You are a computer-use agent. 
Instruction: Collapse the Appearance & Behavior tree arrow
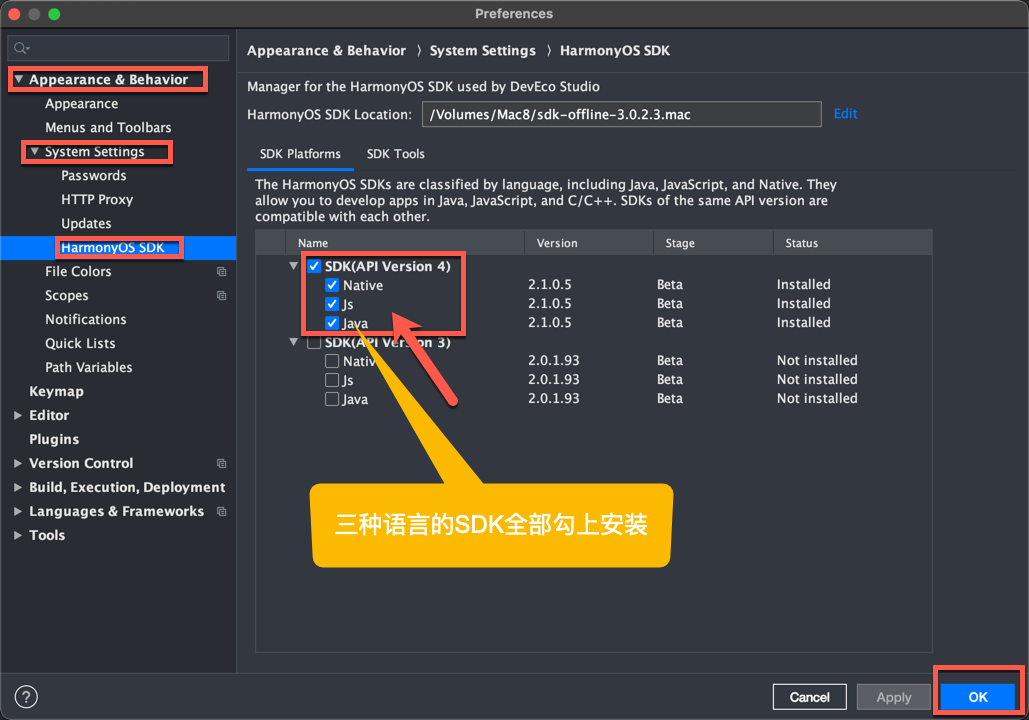tap(18, 79)
